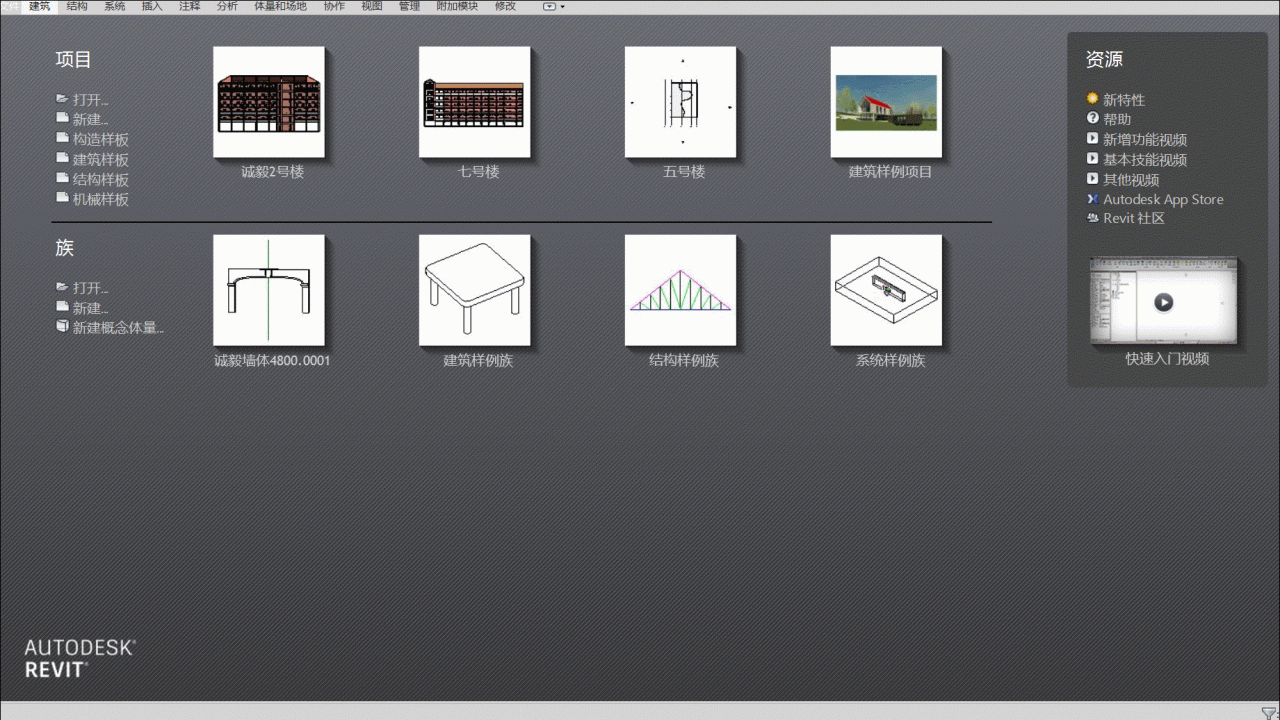Click the question mark icon beside 帮助
The image size is (1280, 720).
tap(1093, 118)
